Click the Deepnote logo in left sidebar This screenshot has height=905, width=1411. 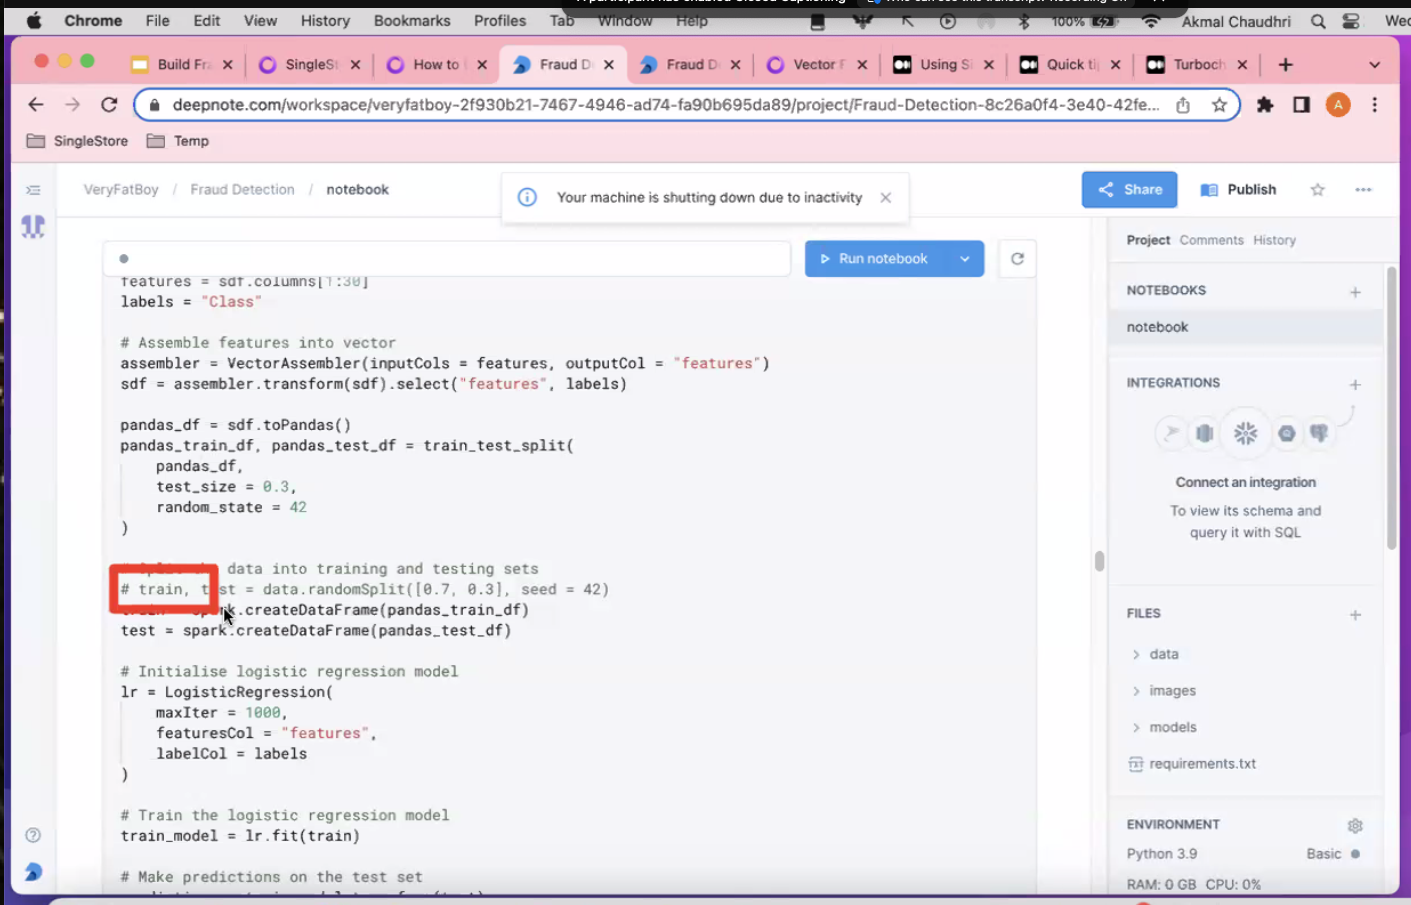pos(33,227)
